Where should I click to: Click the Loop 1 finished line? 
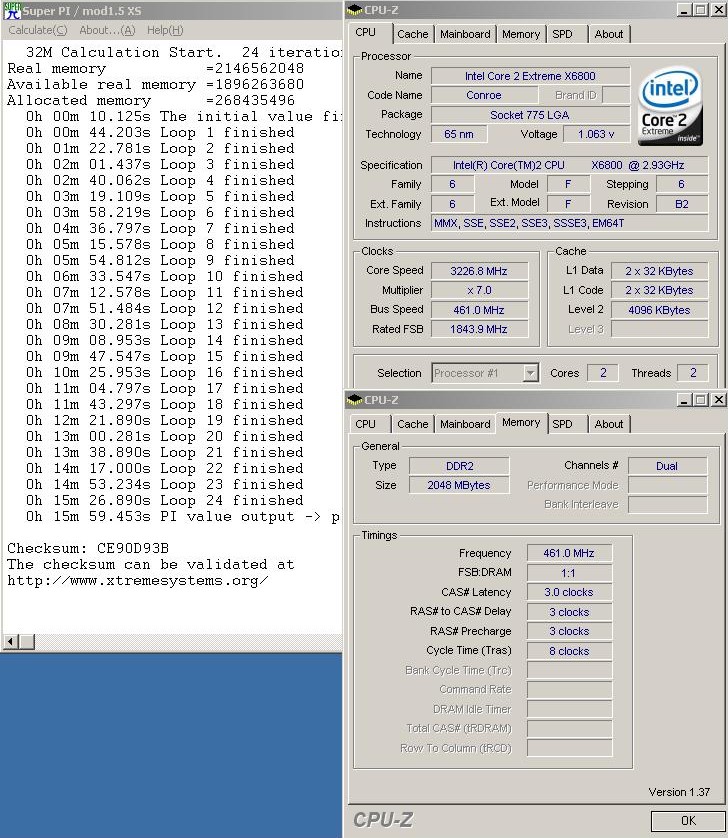[x=160, y=133]
